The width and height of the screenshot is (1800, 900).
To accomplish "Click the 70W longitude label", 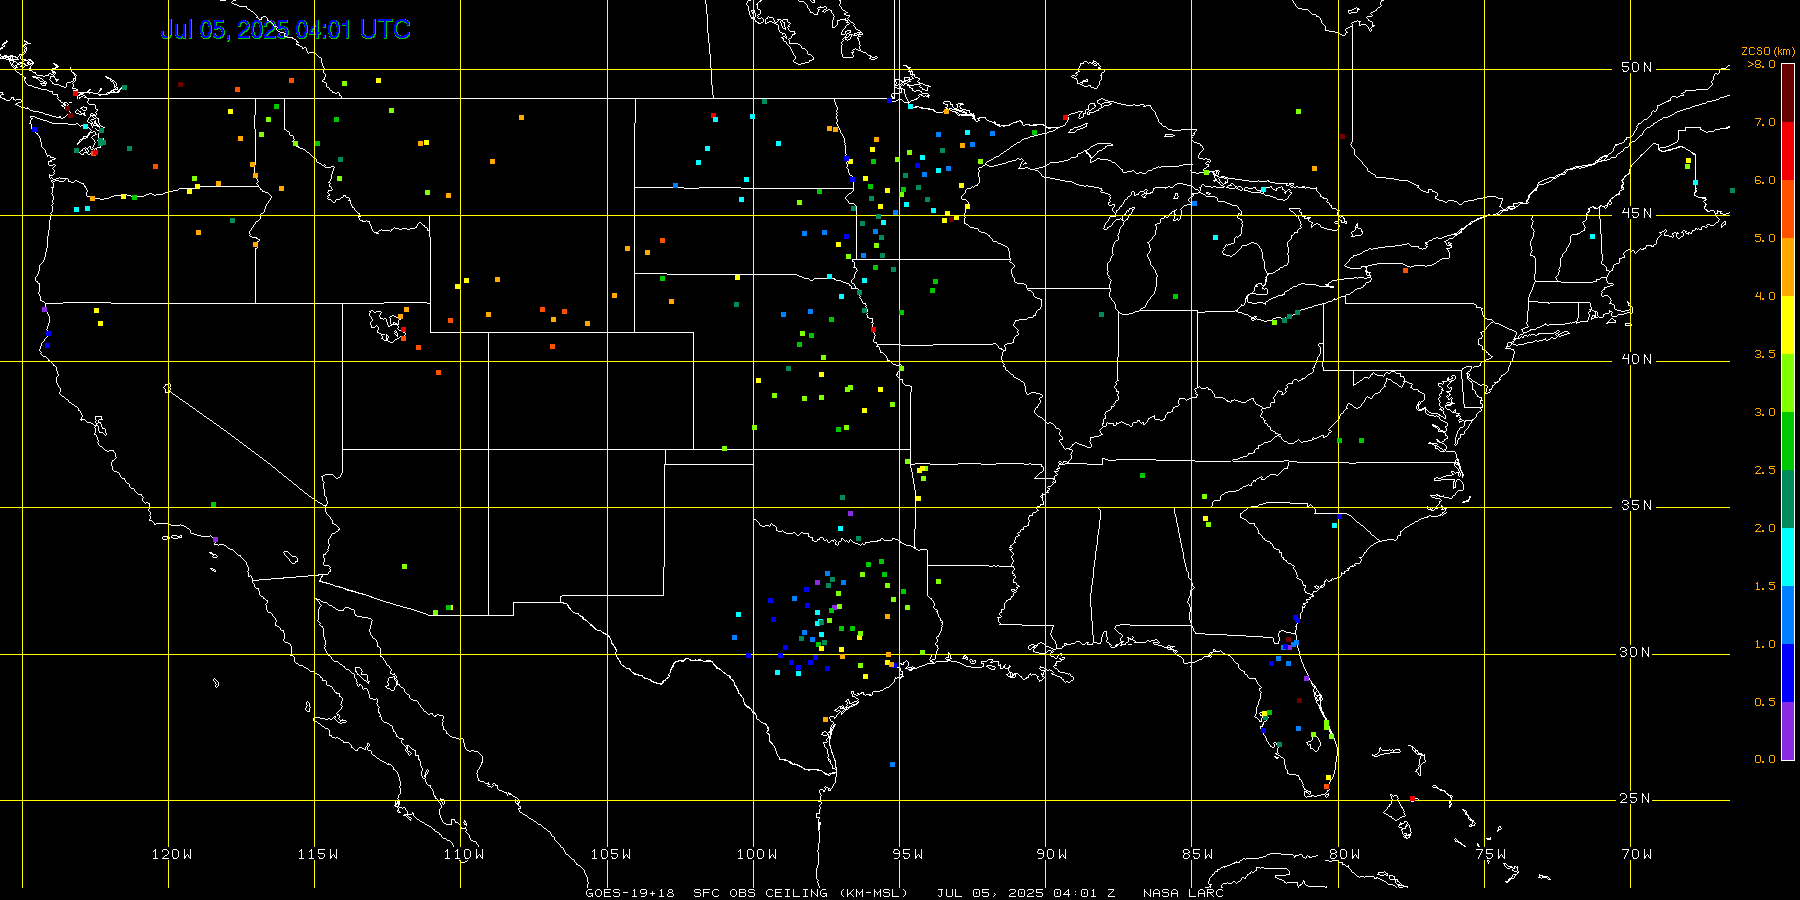I will [1637, 854].
